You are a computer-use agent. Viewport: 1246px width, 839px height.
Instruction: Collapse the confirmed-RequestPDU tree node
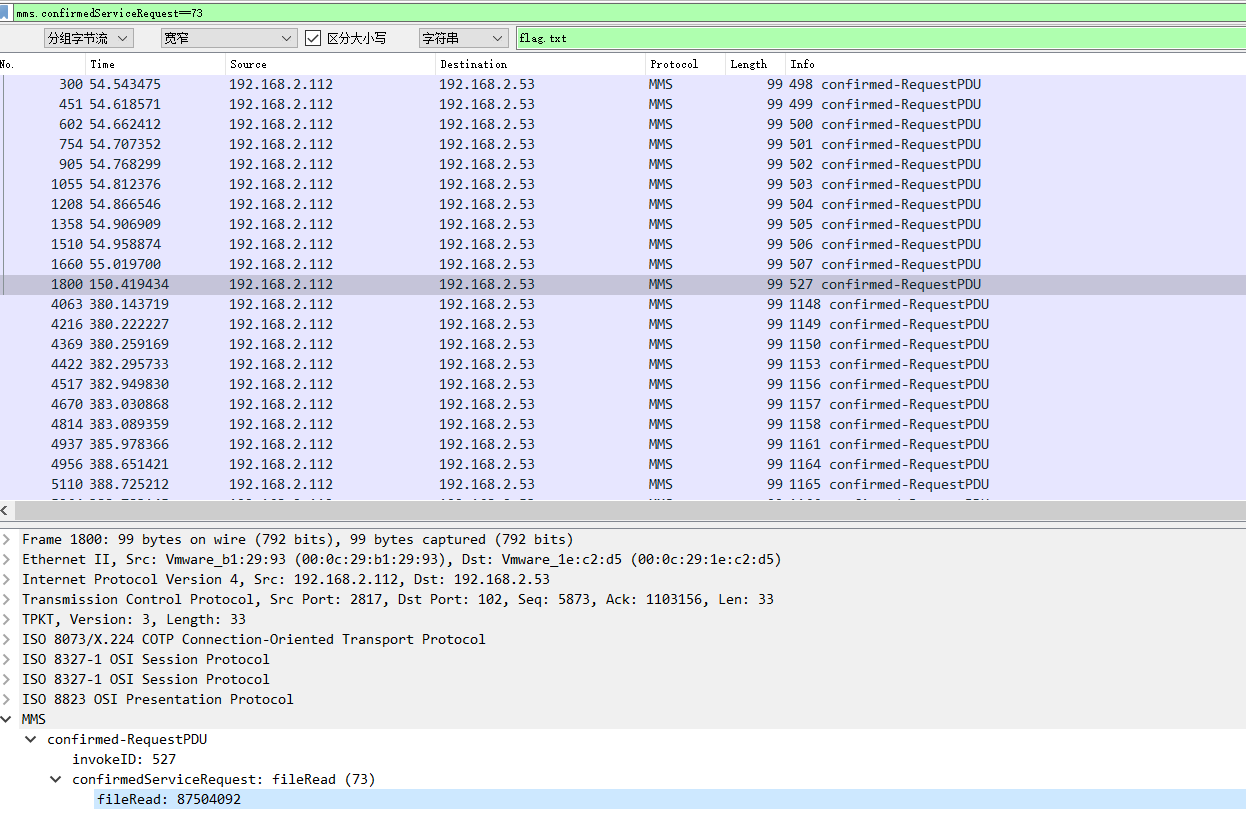31,739
